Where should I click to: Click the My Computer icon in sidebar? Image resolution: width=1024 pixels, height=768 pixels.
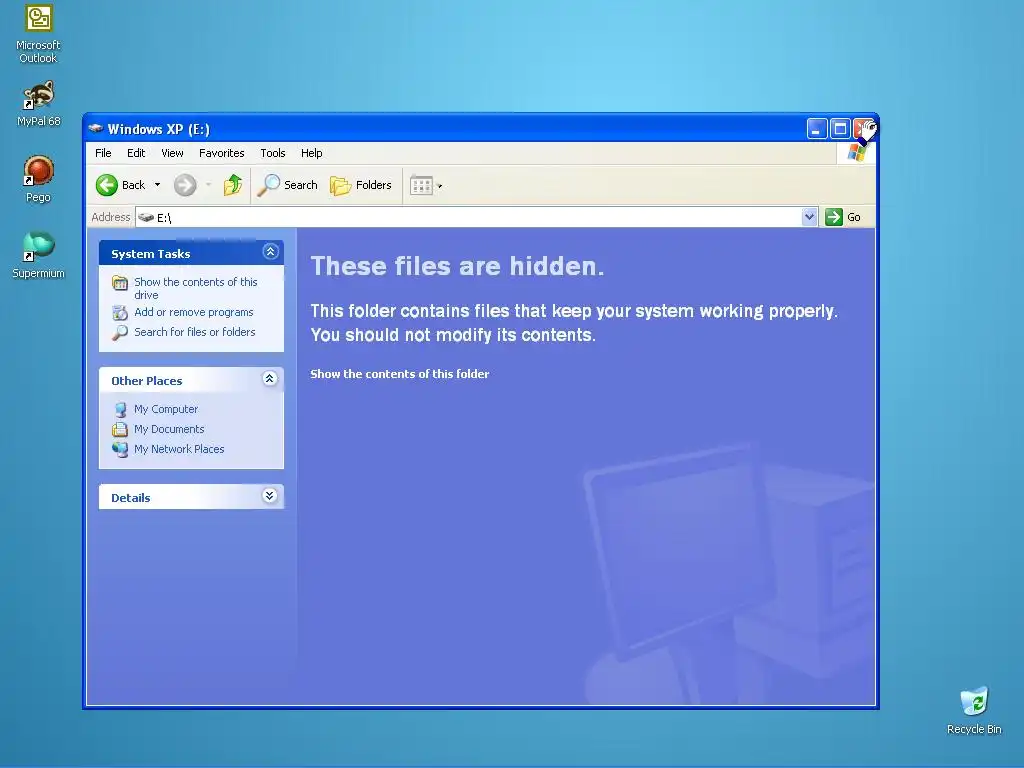point(120,409)
